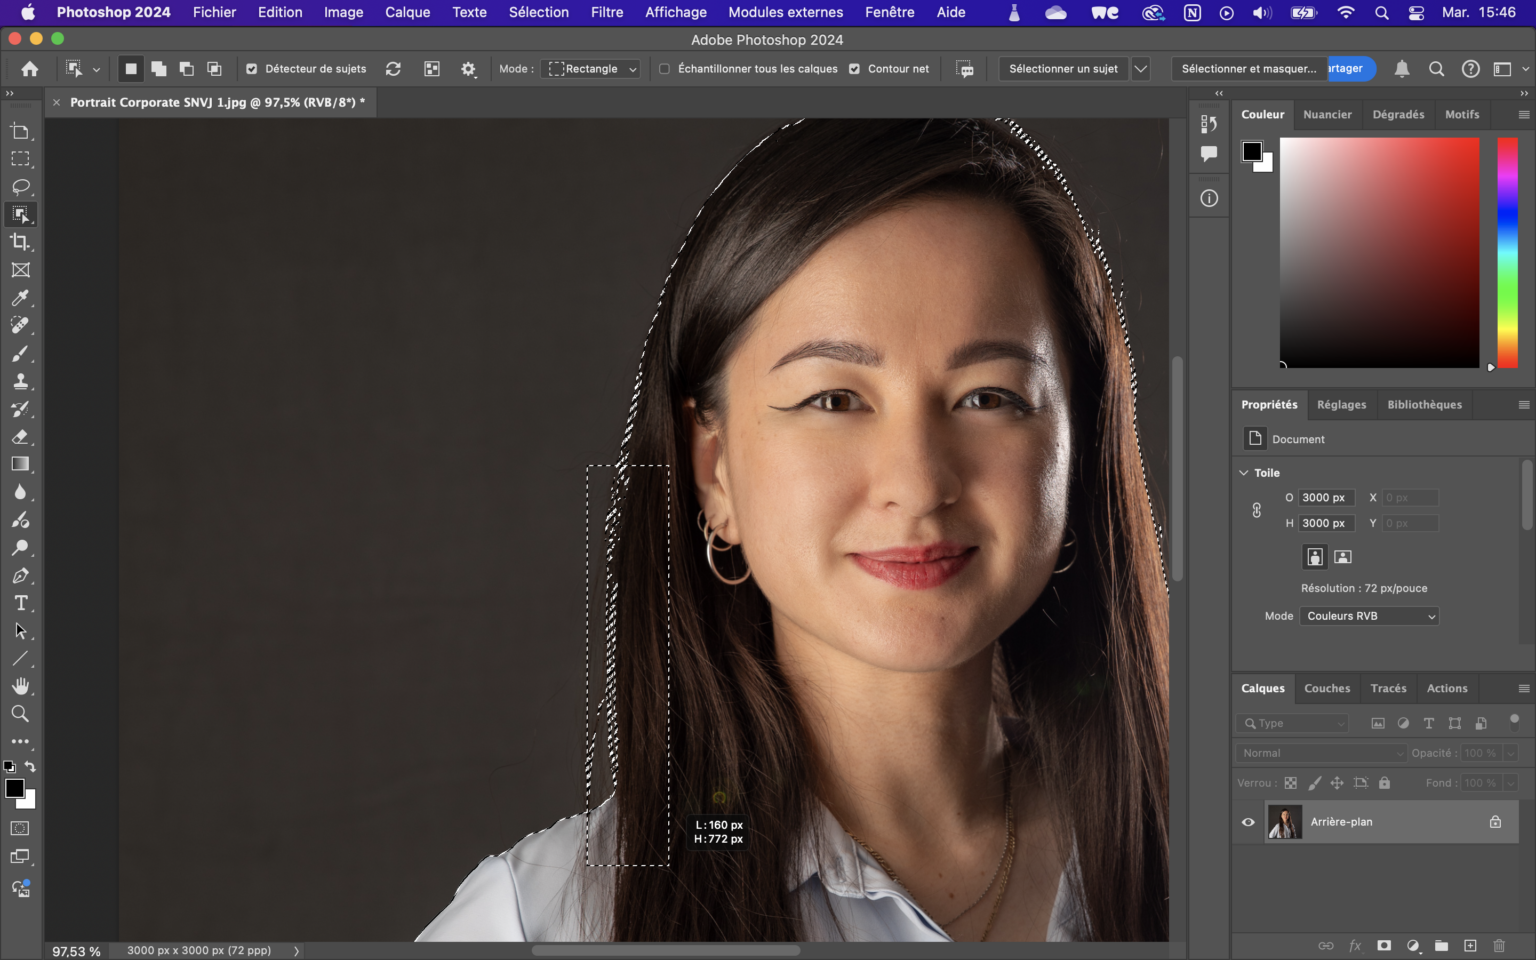Click the canvas width input field
The width and height of the screenshot is (1536, 960).
point(1325,497)
